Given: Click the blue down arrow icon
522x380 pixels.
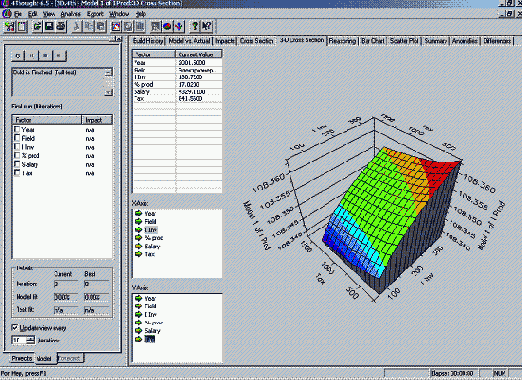Looking at the screenshot, I should click(x=179, y=27).
